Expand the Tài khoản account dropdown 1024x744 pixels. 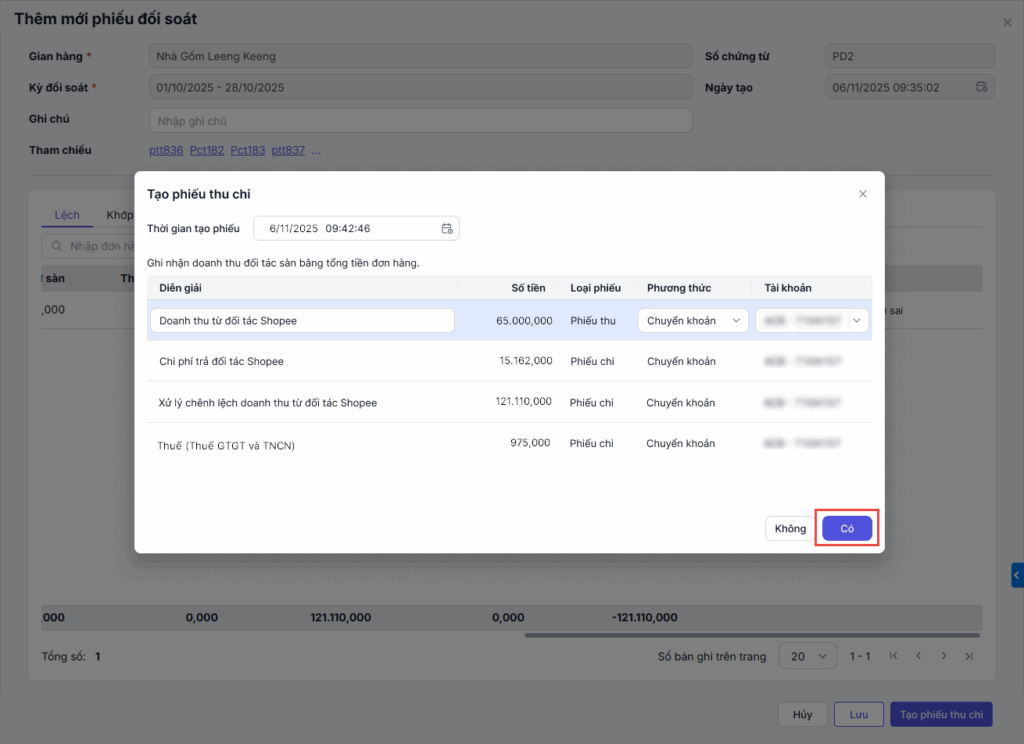(857, 320)
